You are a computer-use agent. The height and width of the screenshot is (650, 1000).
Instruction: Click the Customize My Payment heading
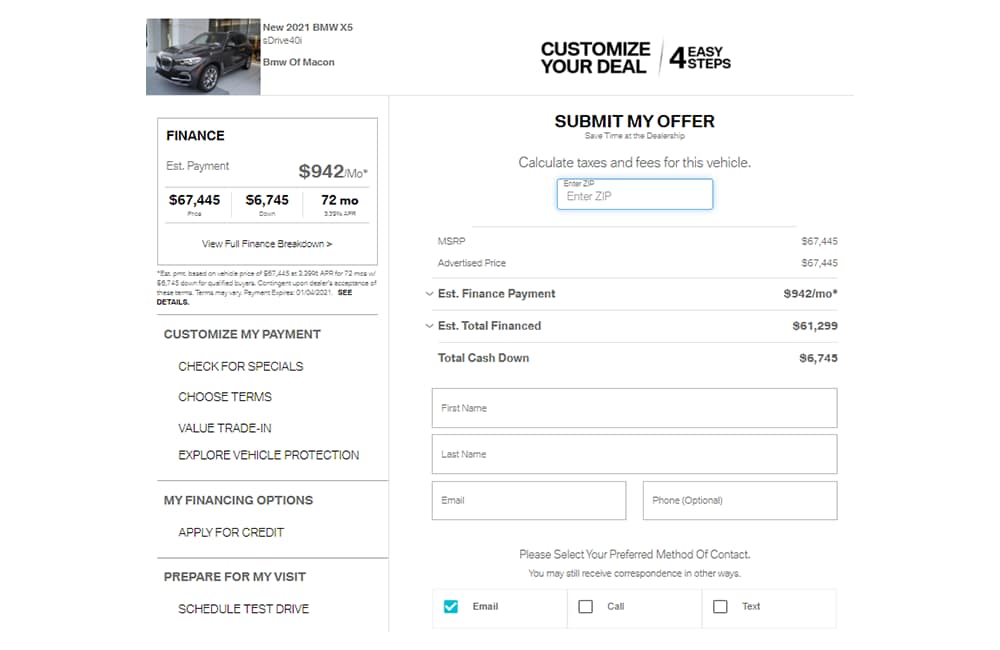[242, 334]
